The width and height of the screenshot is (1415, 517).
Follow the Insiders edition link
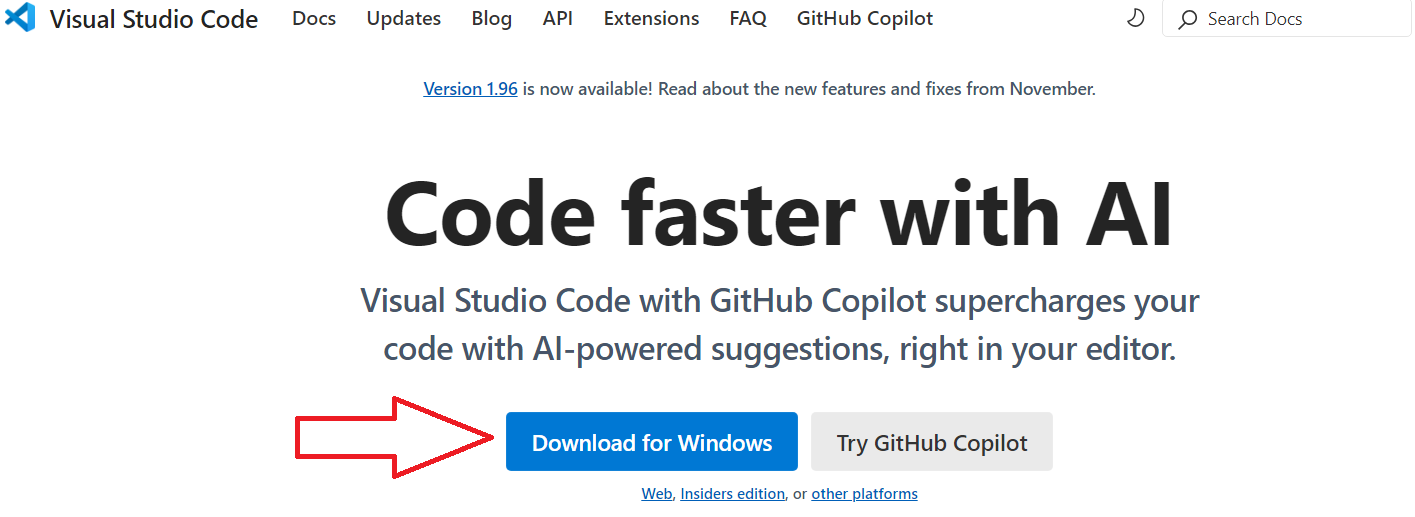(732, 494)
